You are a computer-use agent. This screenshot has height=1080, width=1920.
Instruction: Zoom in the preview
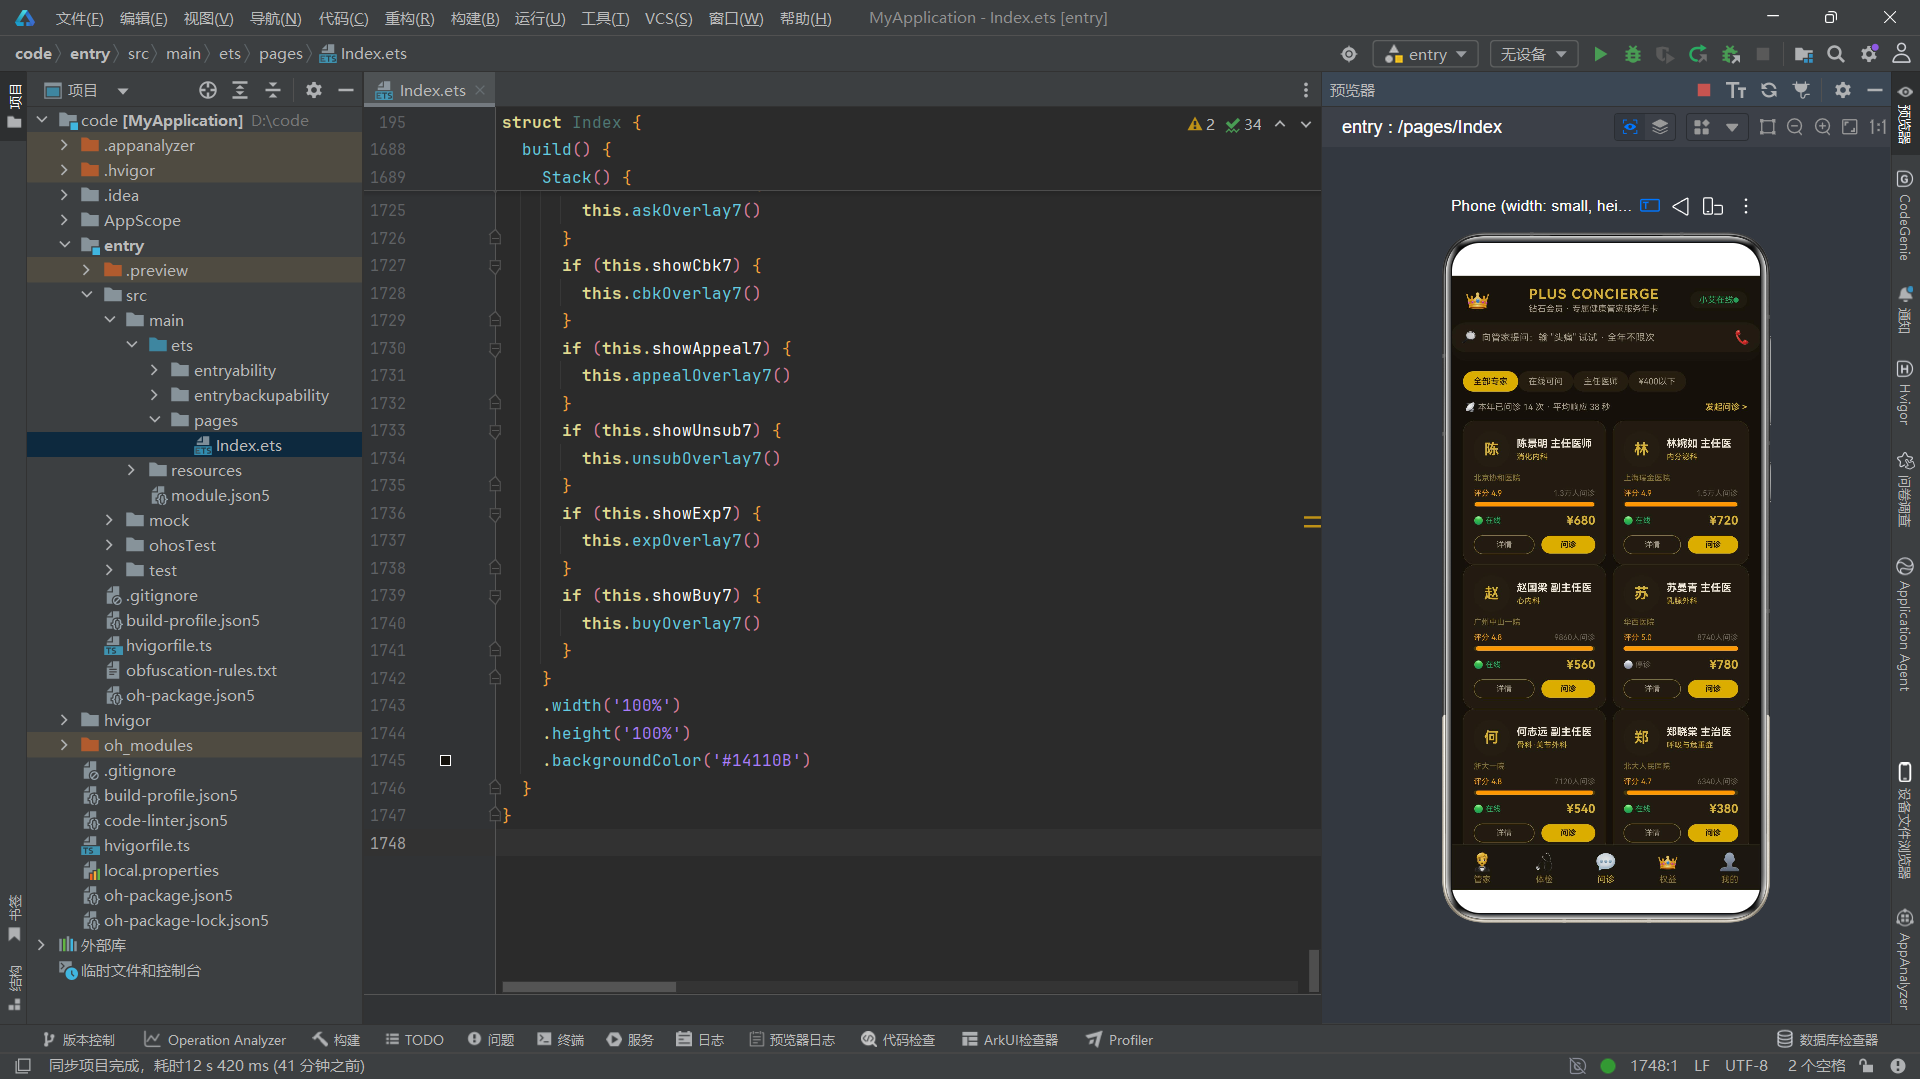point(1823,127)
